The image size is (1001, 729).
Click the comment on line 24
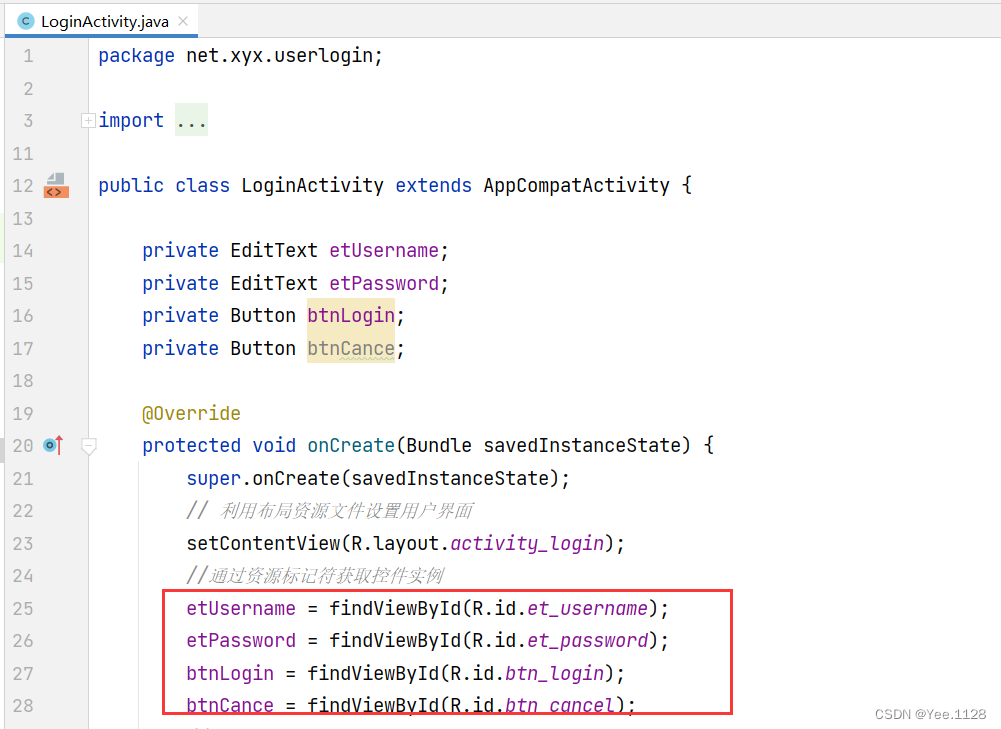click(x=315, y=575)
